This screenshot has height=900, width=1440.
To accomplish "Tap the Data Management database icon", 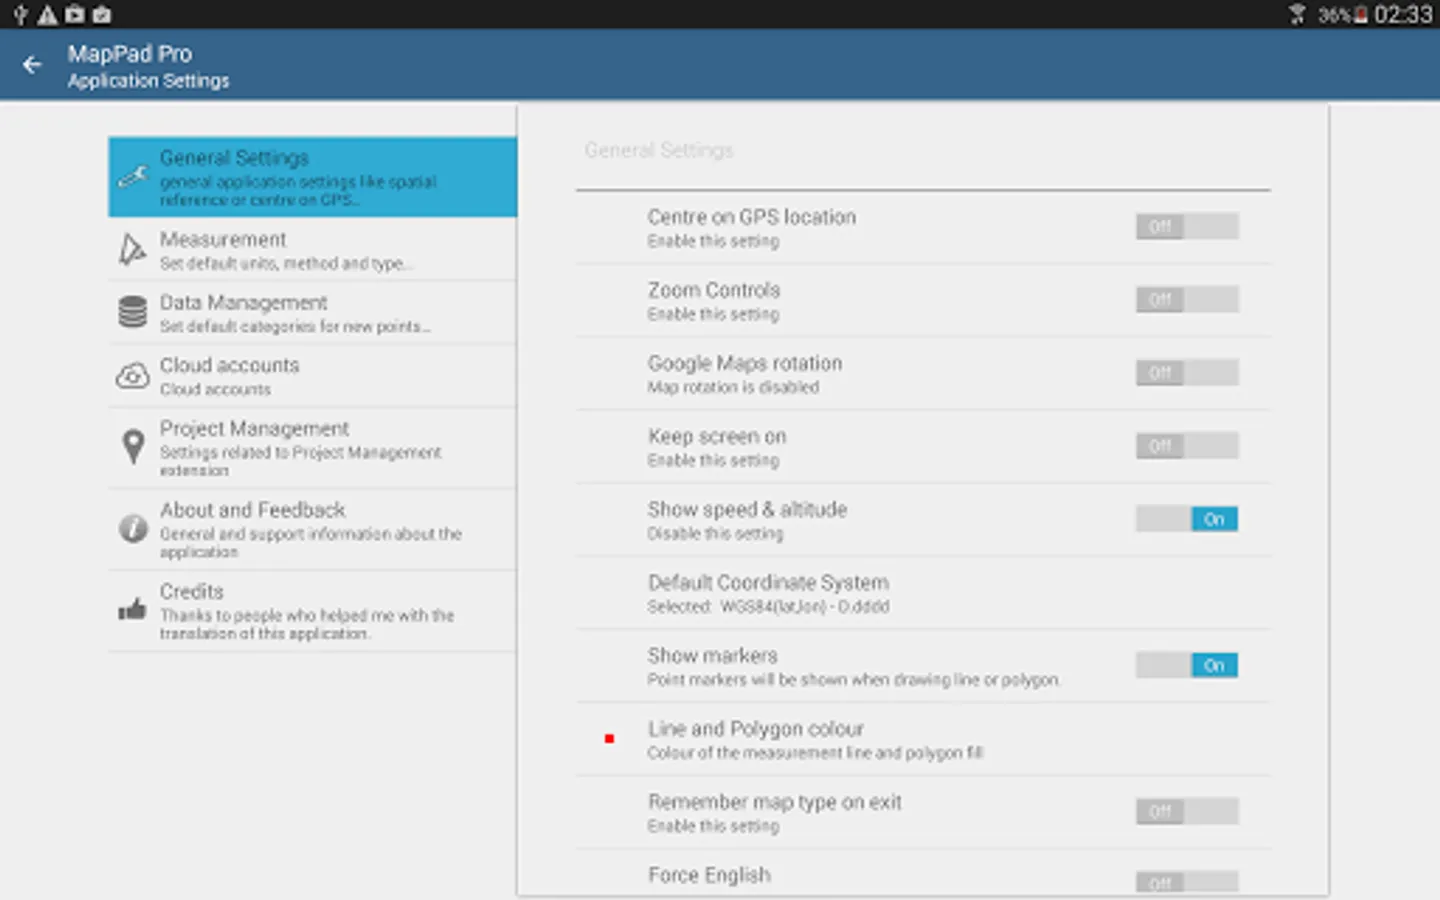I will [x=132, y=312].
